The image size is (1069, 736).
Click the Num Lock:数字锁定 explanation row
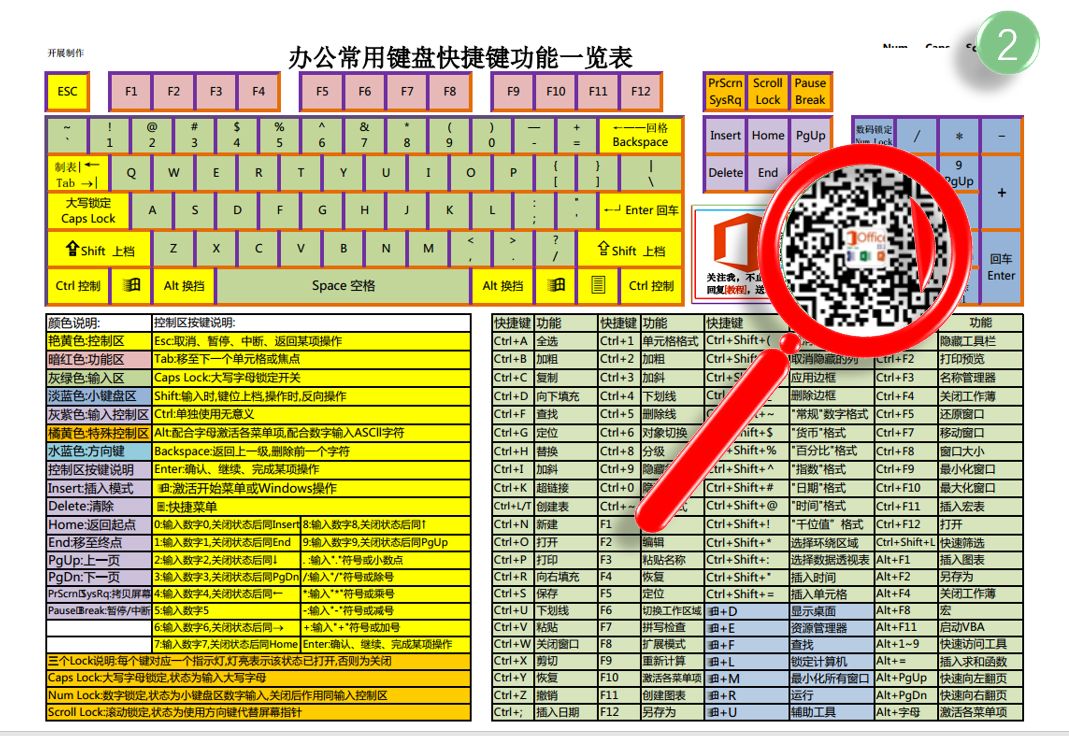pos(258,695)
